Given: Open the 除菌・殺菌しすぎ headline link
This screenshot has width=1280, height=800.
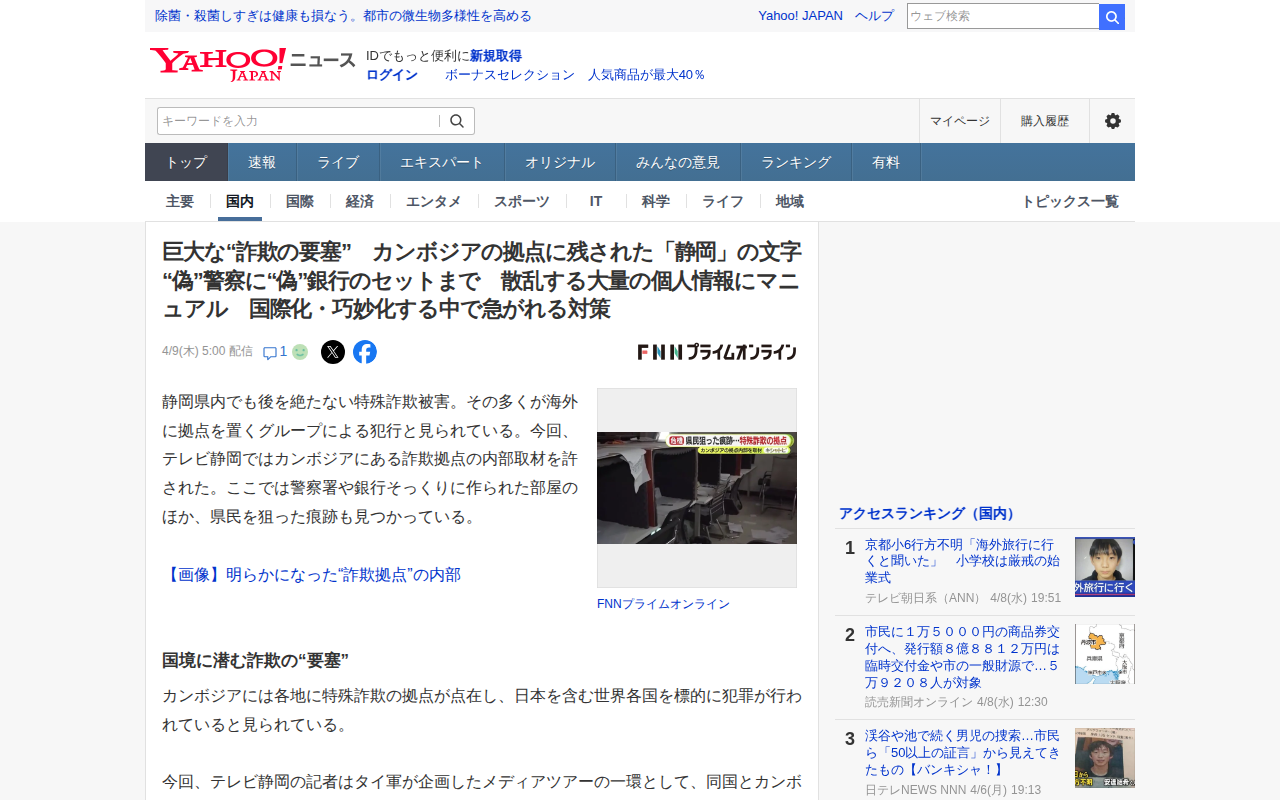Looking at the screenshot, I should coord(344,16).
